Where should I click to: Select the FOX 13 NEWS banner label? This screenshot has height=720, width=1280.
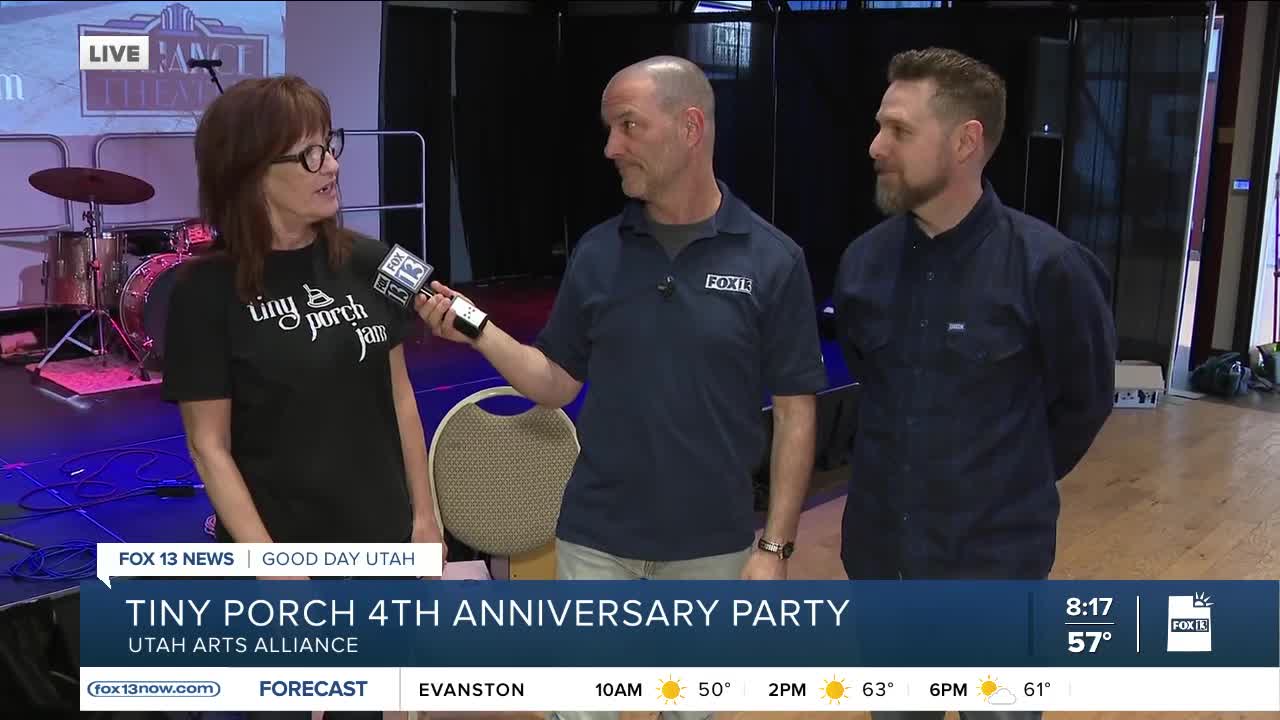pos(176,559)
